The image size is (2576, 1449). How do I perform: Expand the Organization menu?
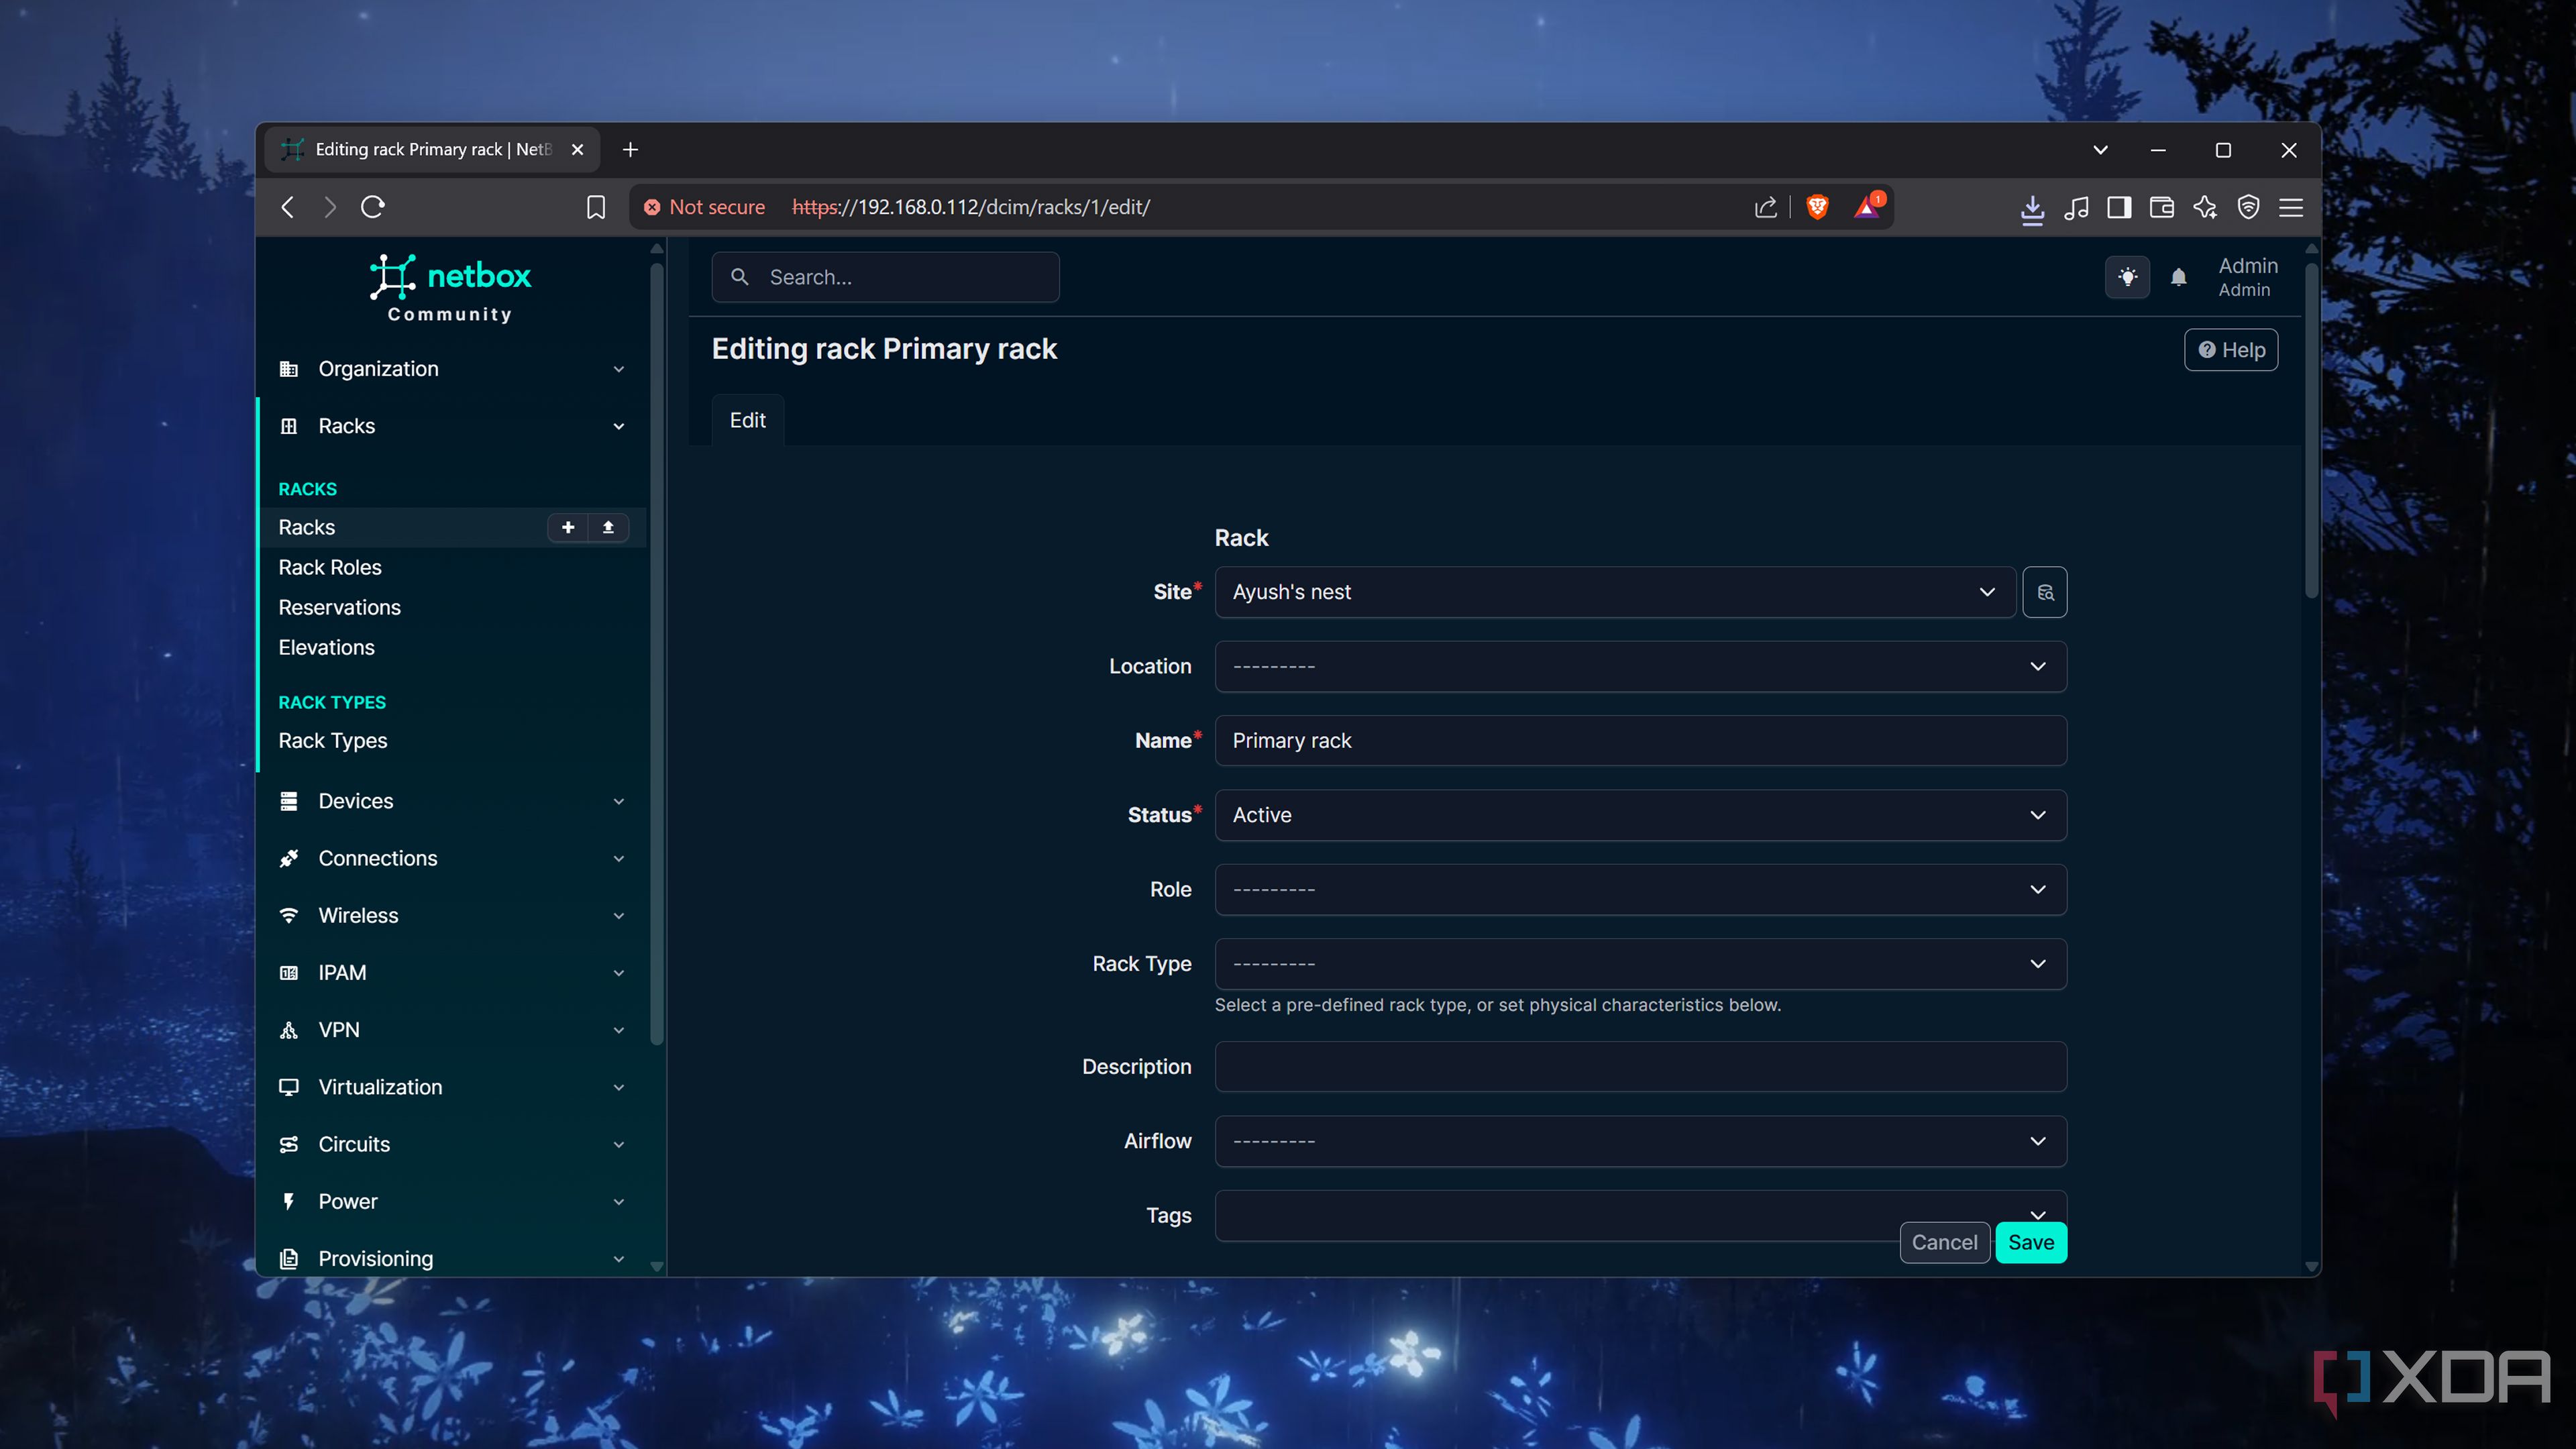452,369
